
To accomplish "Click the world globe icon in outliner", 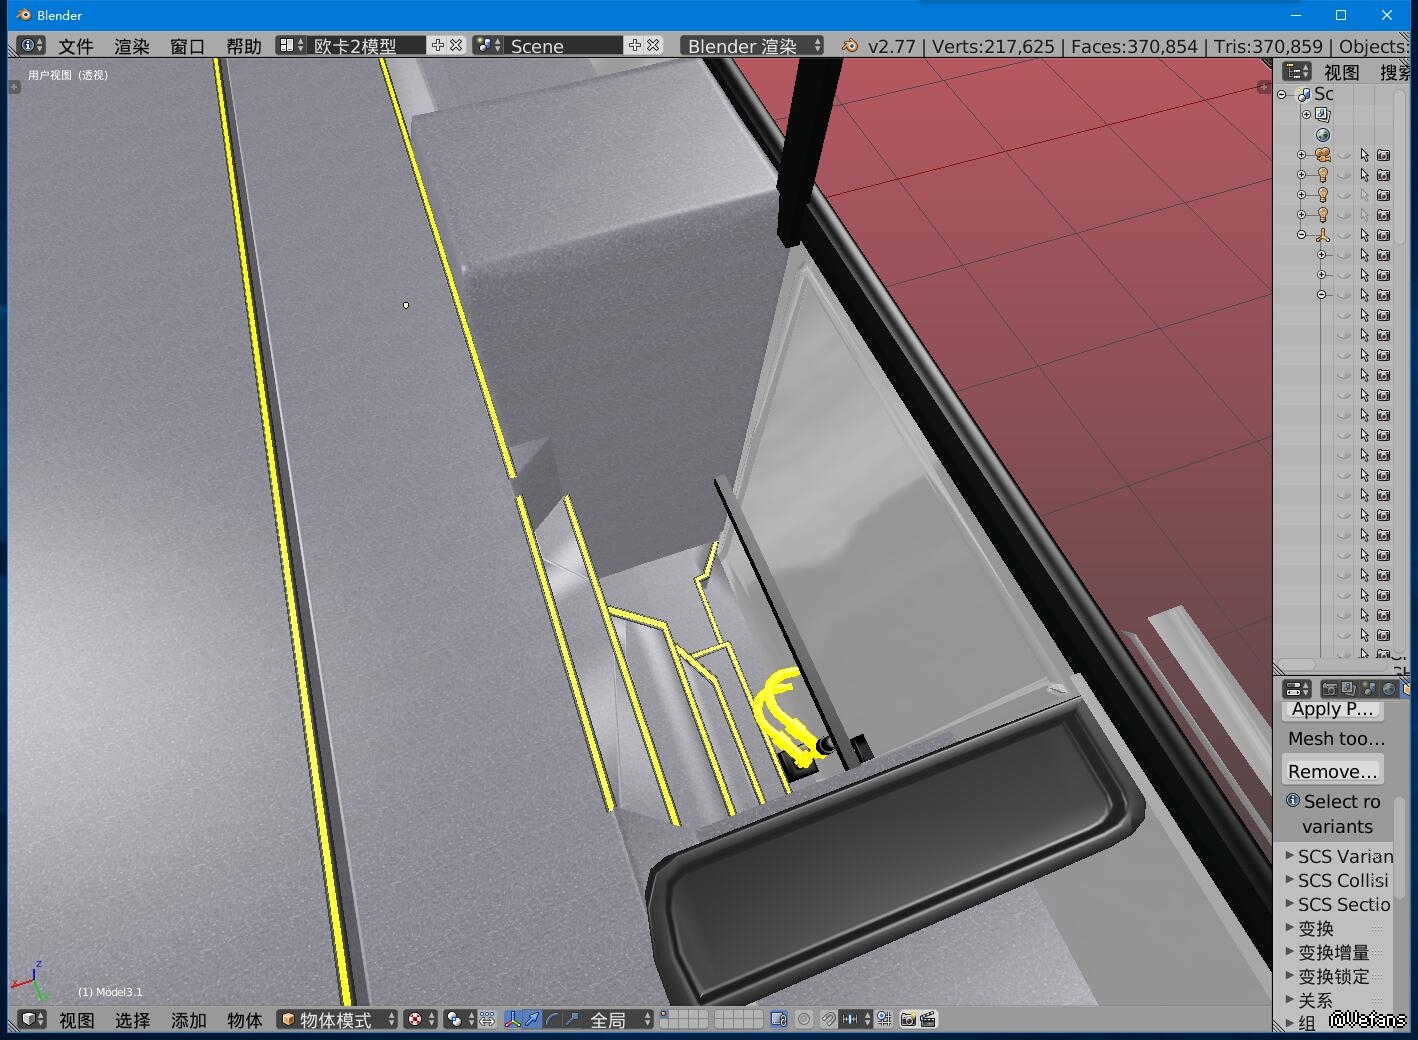I will (1323, 135).
